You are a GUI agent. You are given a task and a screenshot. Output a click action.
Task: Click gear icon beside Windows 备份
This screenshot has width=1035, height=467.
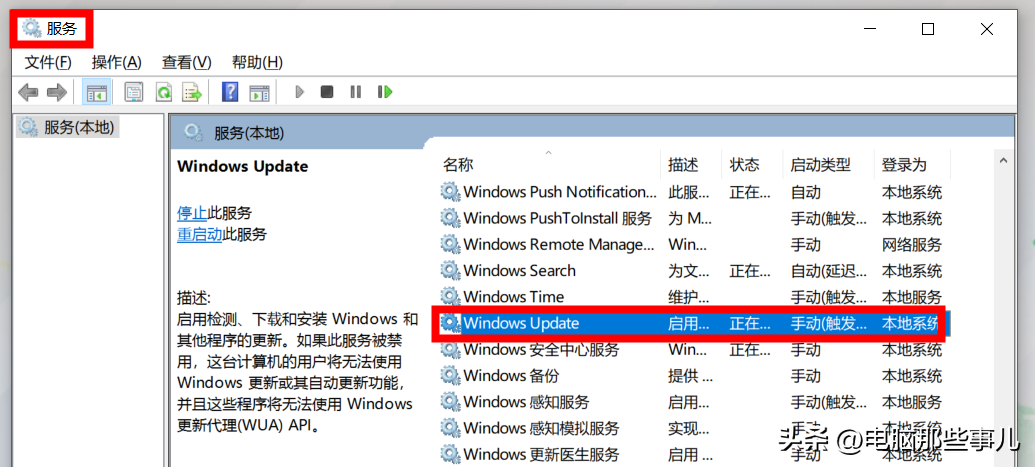pos(450,376)
